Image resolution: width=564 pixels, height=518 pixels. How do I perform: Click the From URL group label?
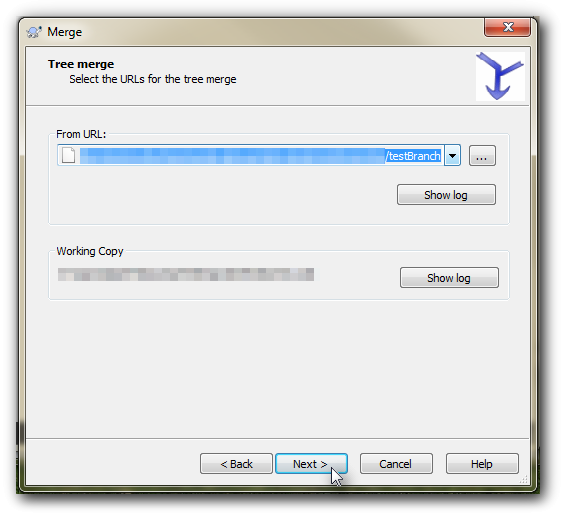point(81,134)
